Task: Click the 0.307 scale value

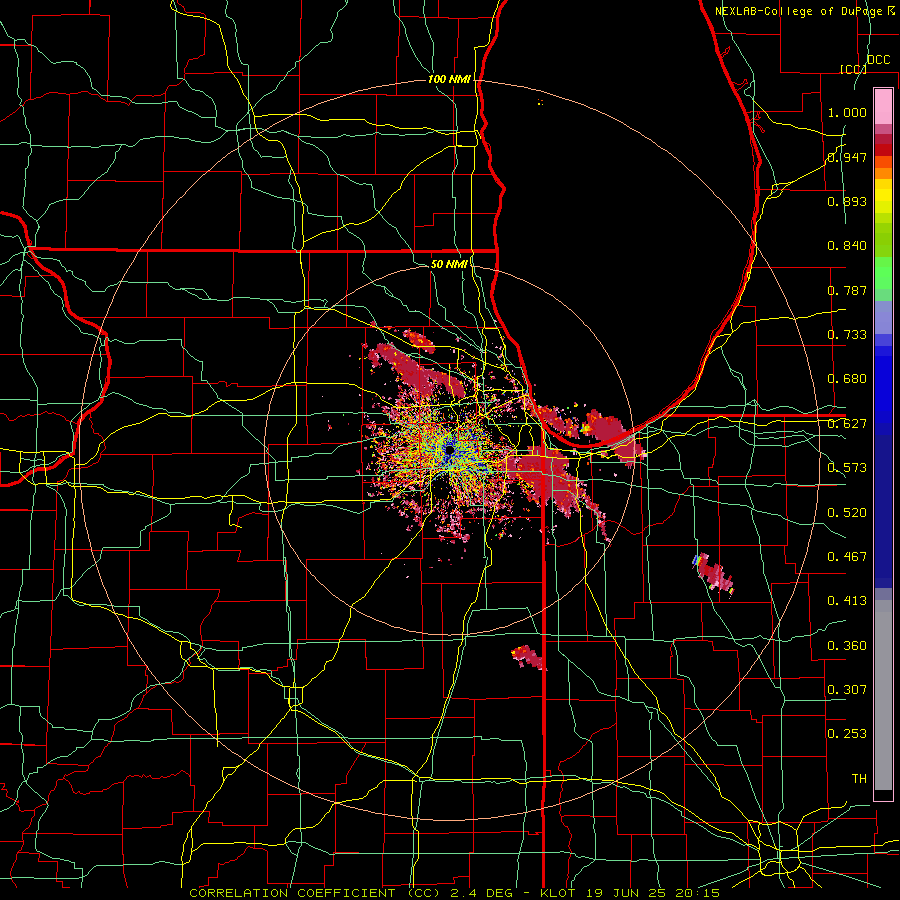Action: tap(847, 689)
